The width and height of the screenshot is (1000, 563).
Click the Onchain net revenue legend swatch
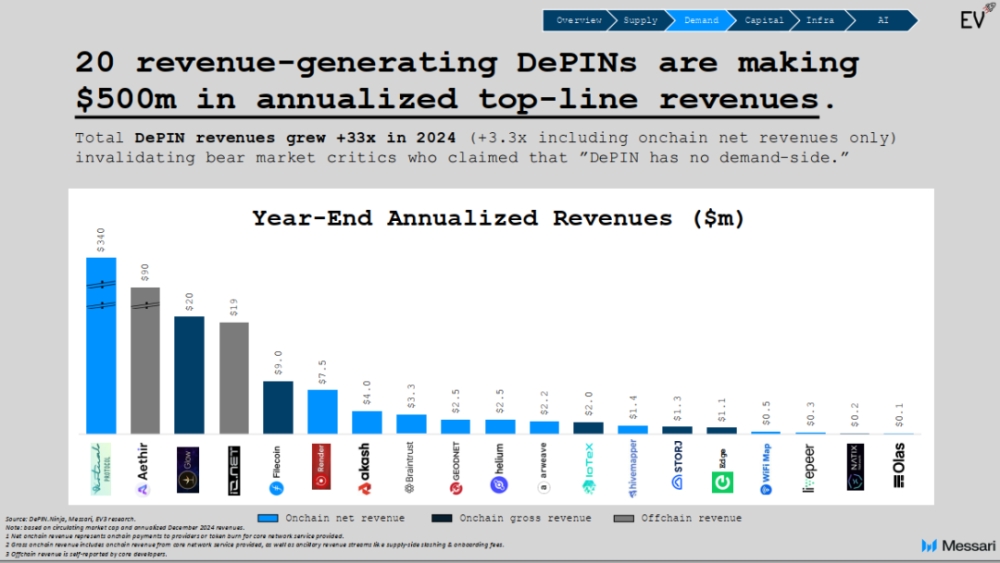point(266,518)
